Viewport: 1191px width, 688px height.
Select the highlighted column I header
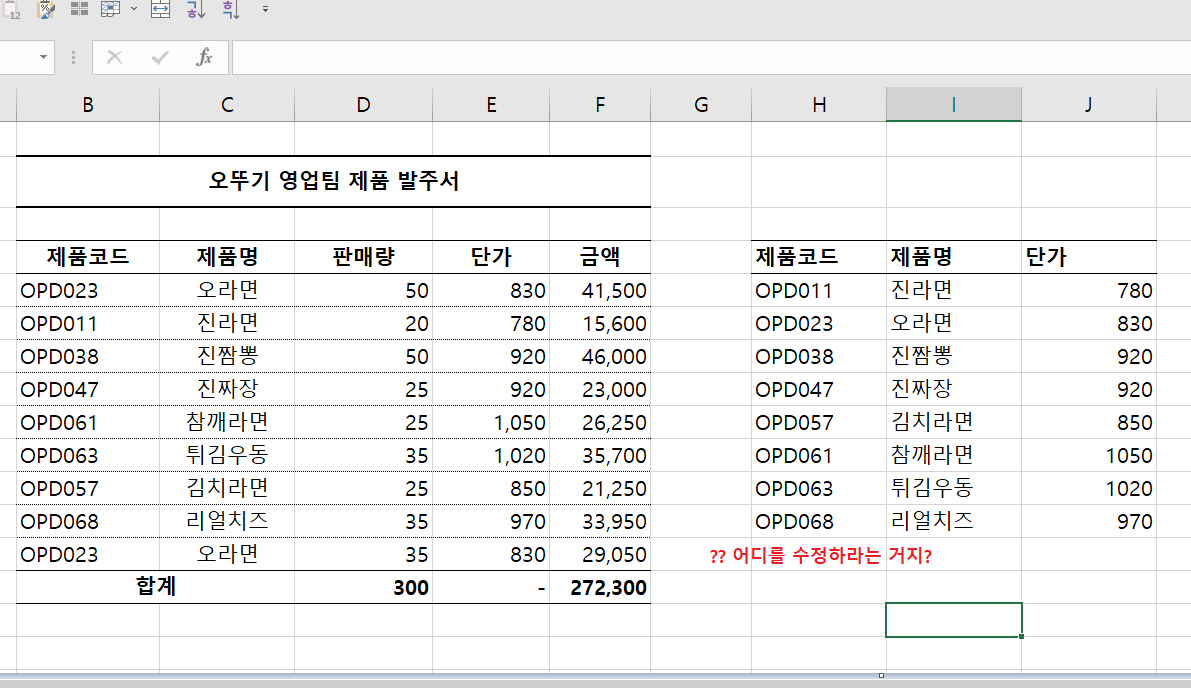(953, 105)
